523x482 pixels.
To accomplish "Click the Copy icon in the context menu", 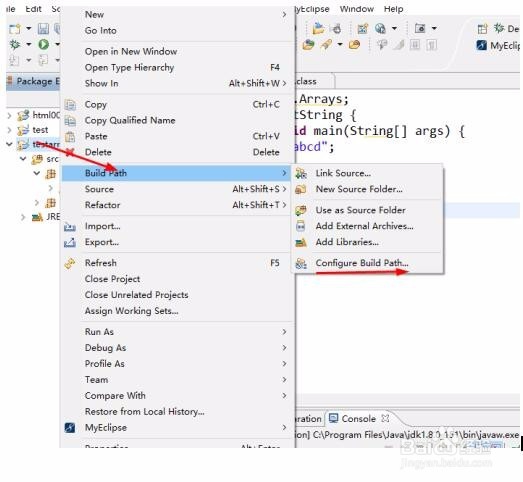I will pyautogui.click(x=70, y=105).
